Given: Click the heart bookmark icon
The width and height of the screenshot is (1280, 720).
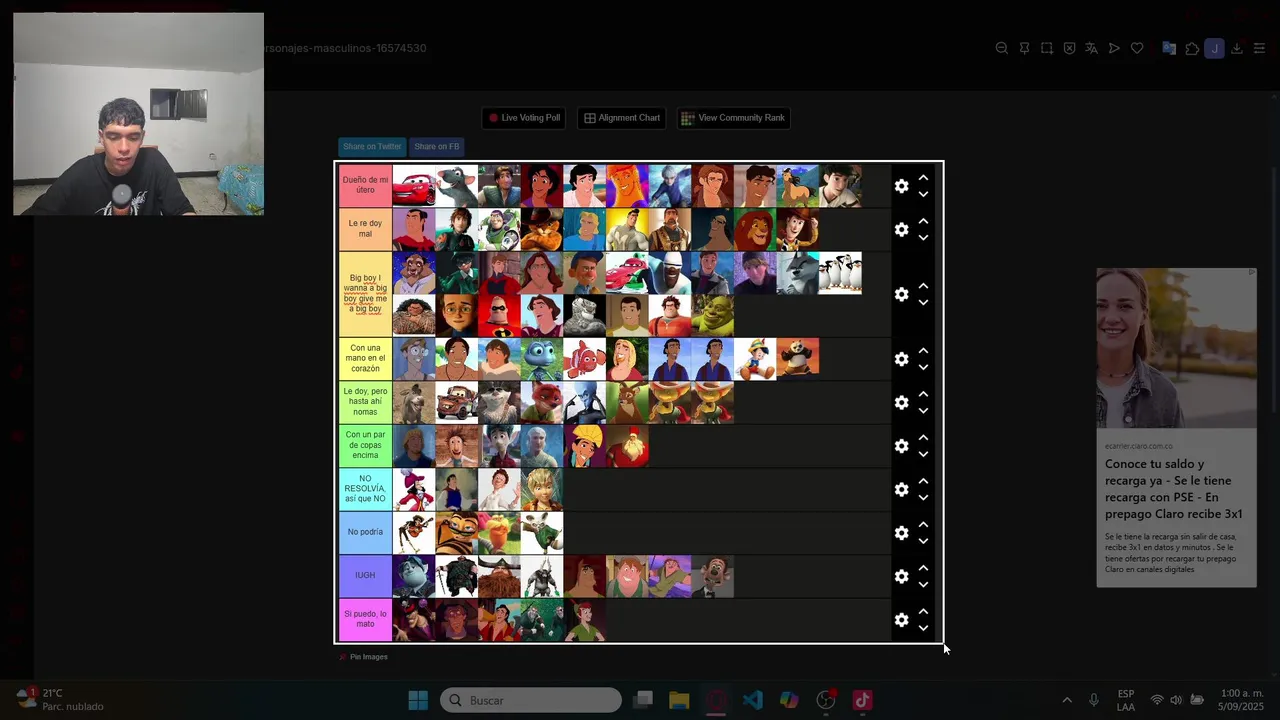Looking at the screenshot, I should pyautogui.click(x=1137, y=48).
